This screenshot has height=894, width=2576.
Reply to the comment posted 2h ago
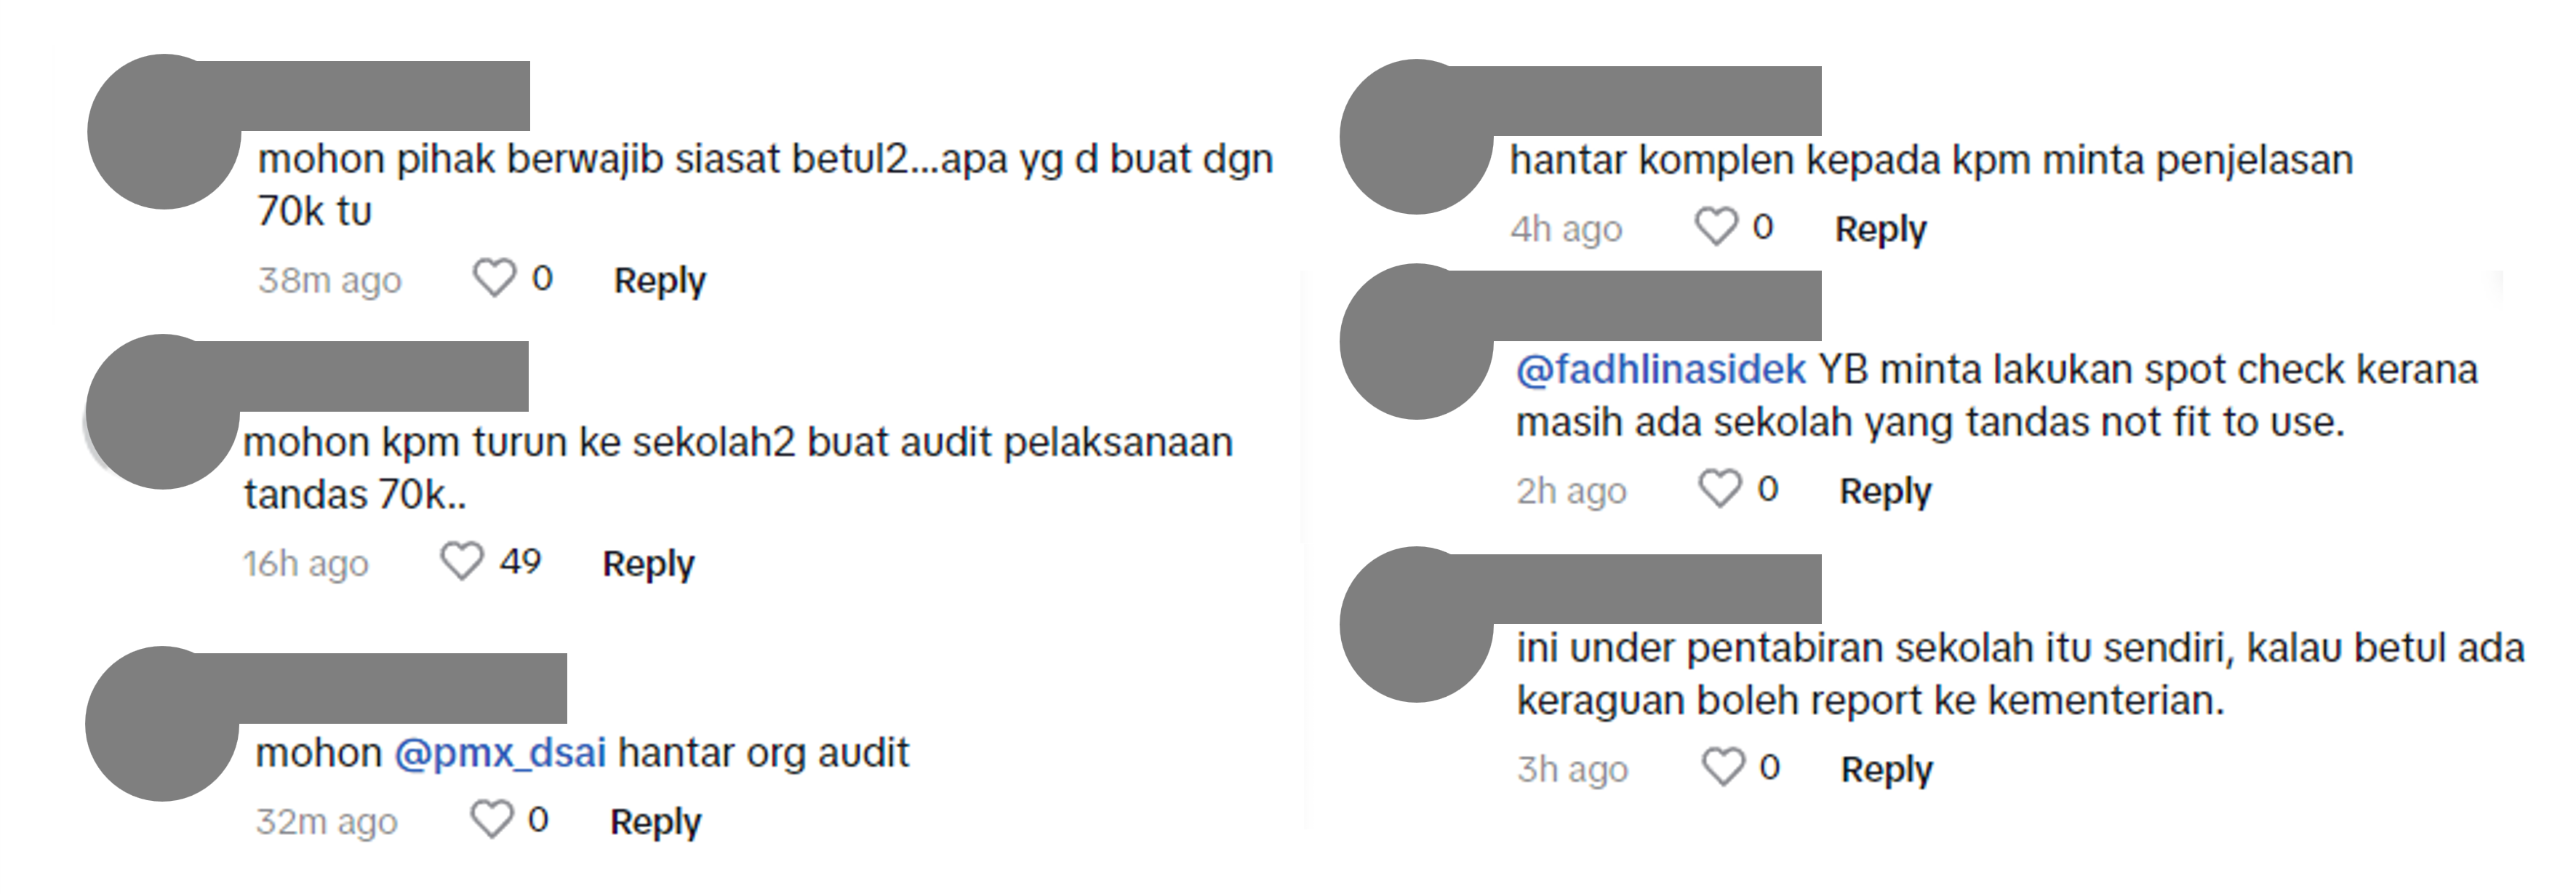1885,492
